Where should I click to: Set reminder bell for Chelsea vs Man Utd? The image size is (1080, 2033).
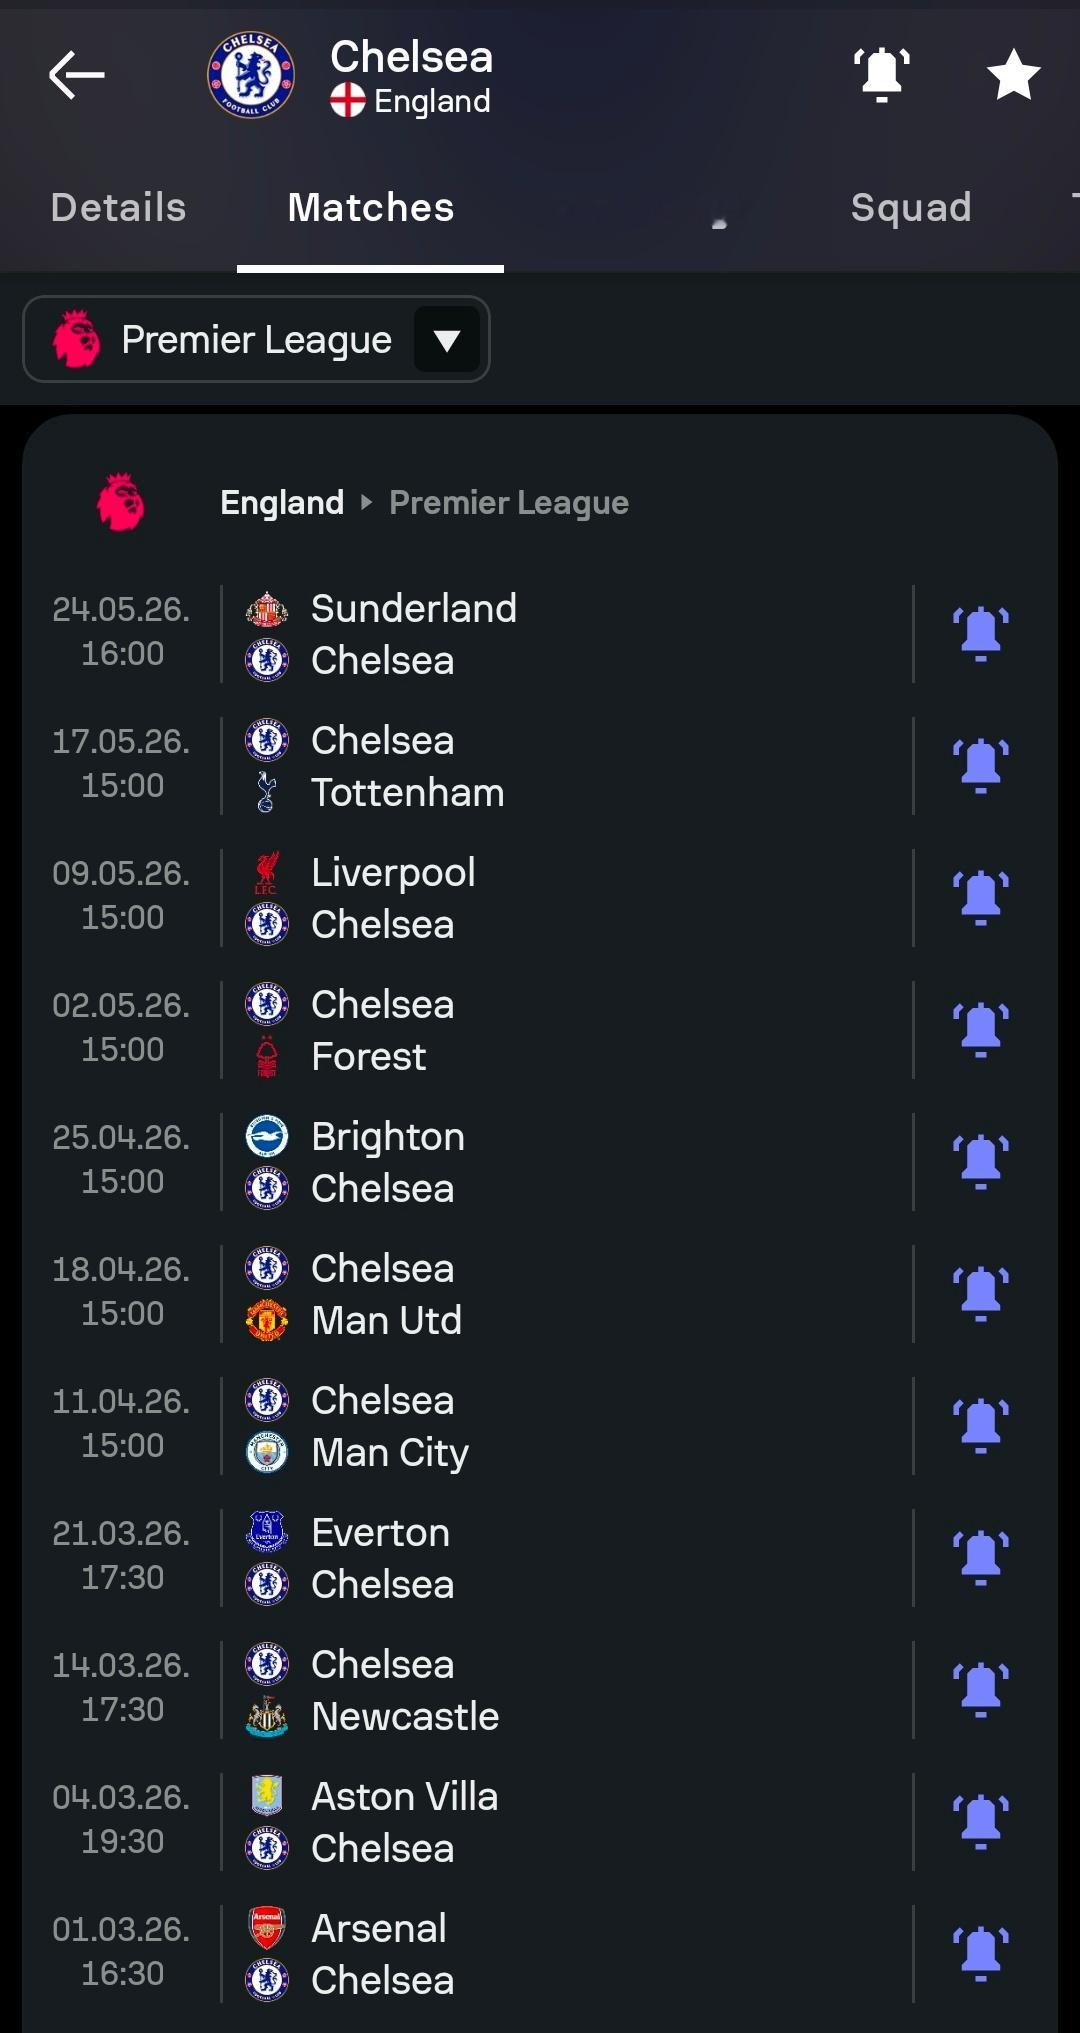click(x=980, y=1294)
